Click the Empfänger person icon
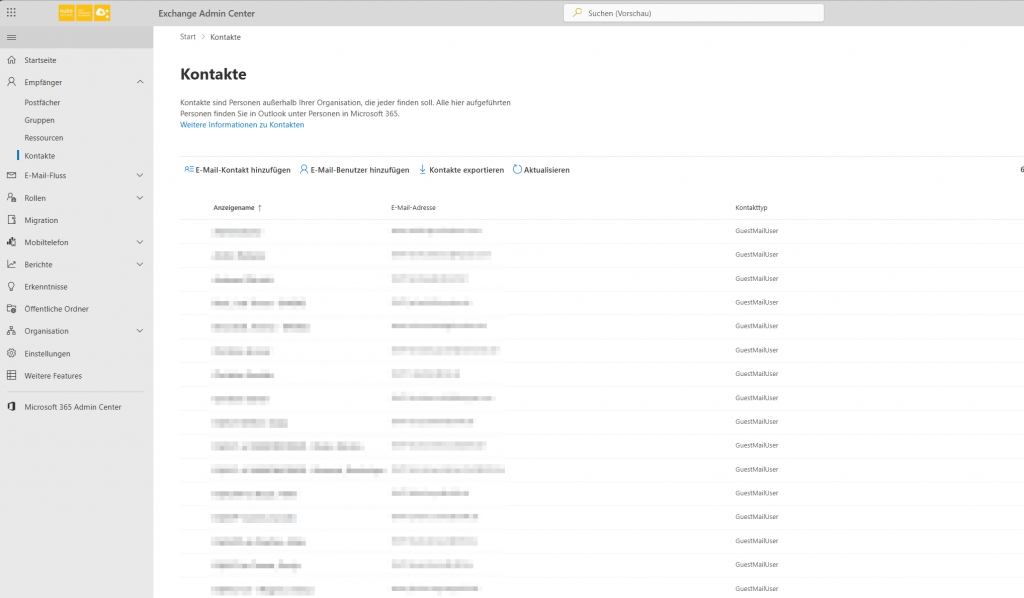The width and height of the screenshot is (1024, 598). [11, 82]
